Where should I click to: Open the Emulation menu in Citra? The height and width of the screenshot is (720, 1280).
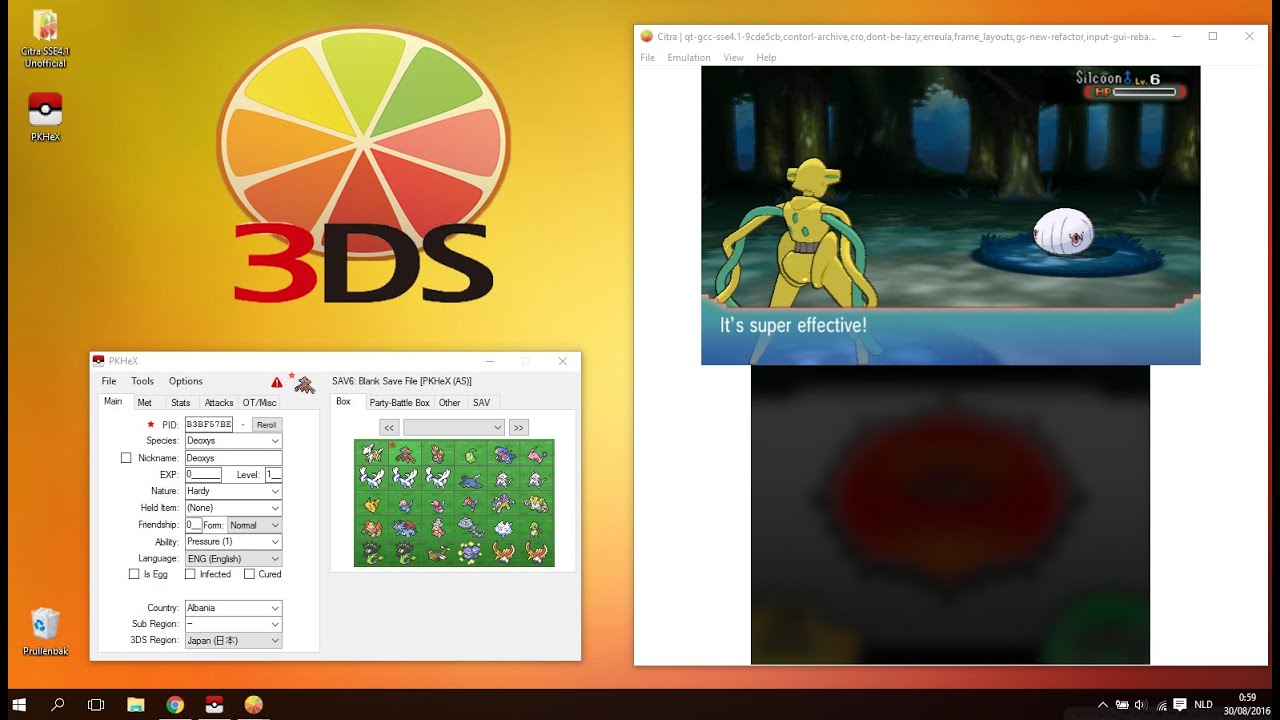[x=689, y=58]
